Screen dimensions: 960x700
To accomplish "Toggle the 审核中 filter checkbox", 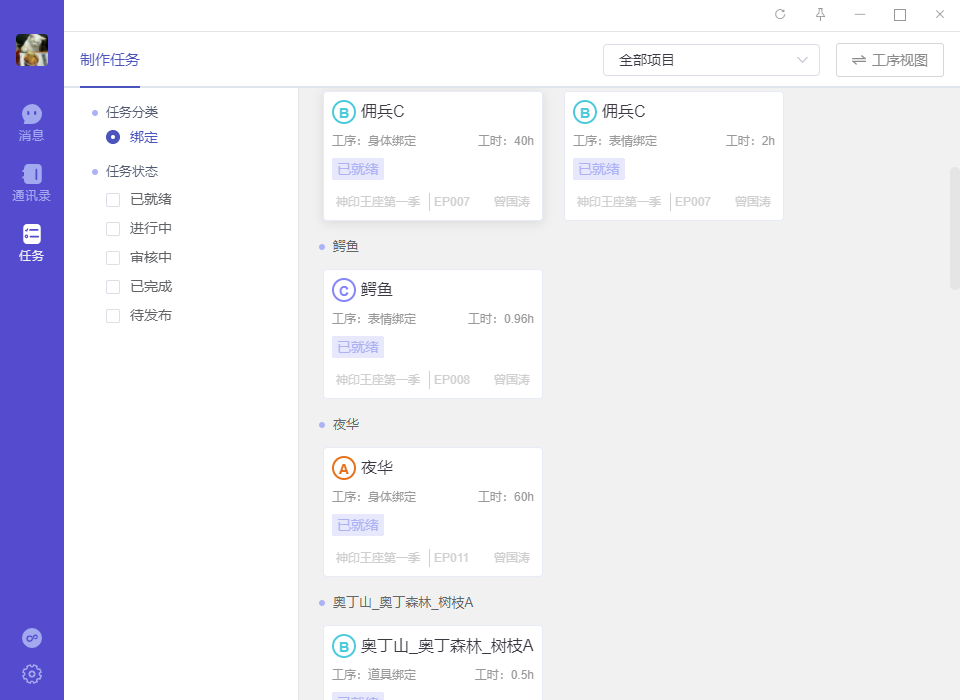I will click(x=113, y=258).
